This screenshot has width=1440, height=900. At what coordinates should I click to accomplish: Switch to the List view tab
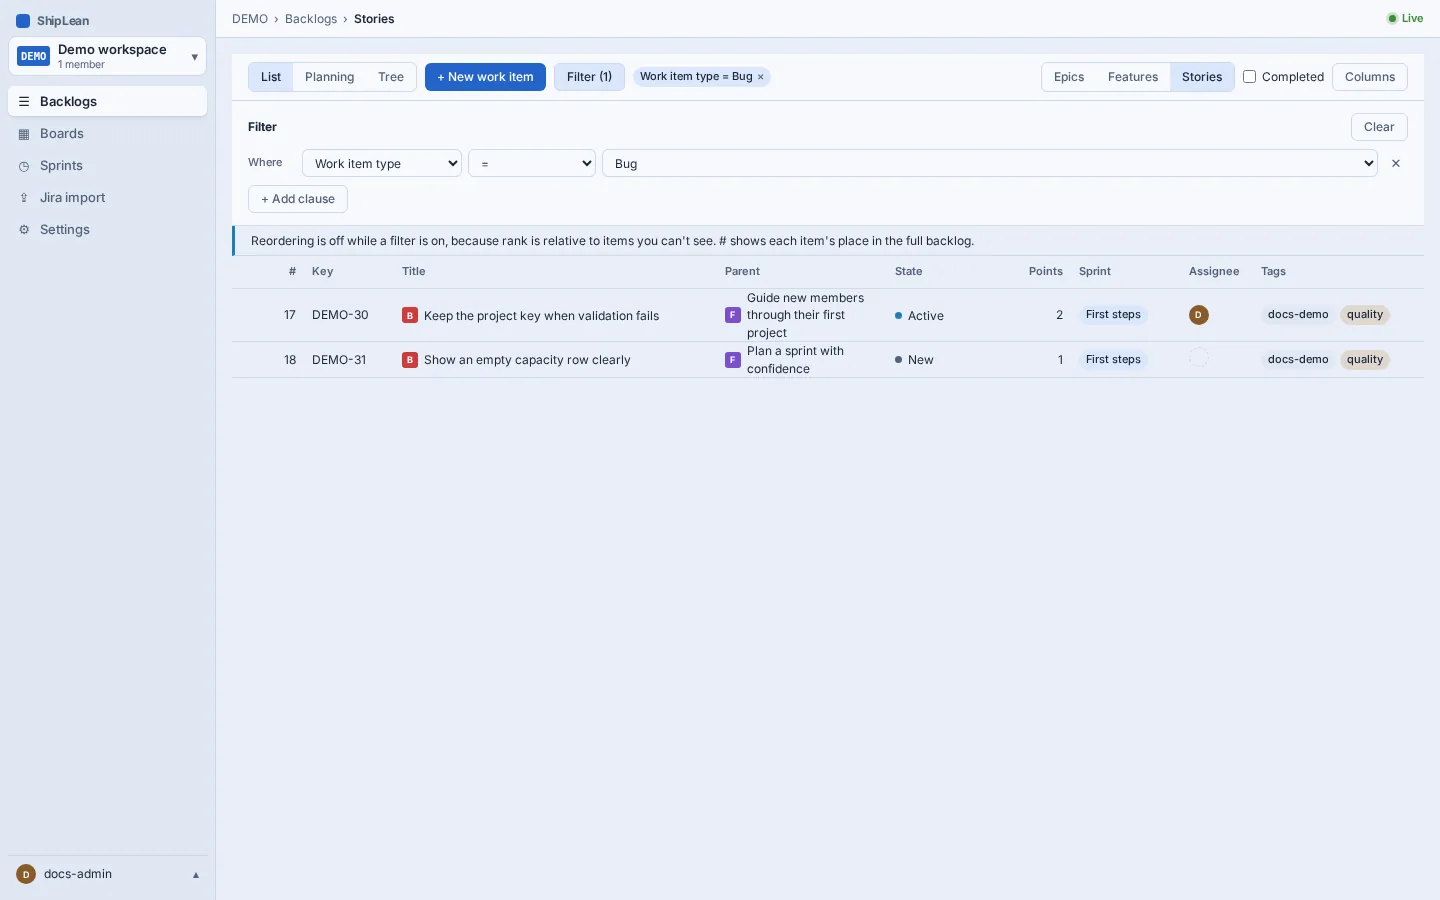pos(271,77)
